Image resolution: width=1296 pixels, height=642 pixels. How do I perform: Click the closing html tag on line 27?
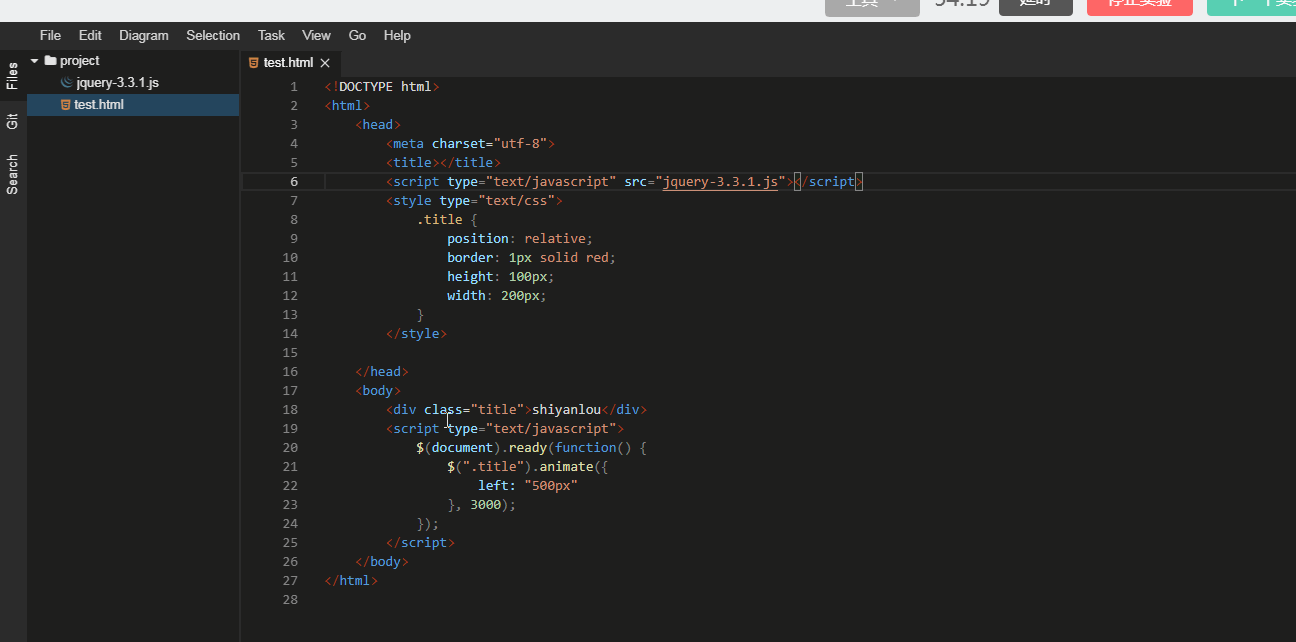351,581
